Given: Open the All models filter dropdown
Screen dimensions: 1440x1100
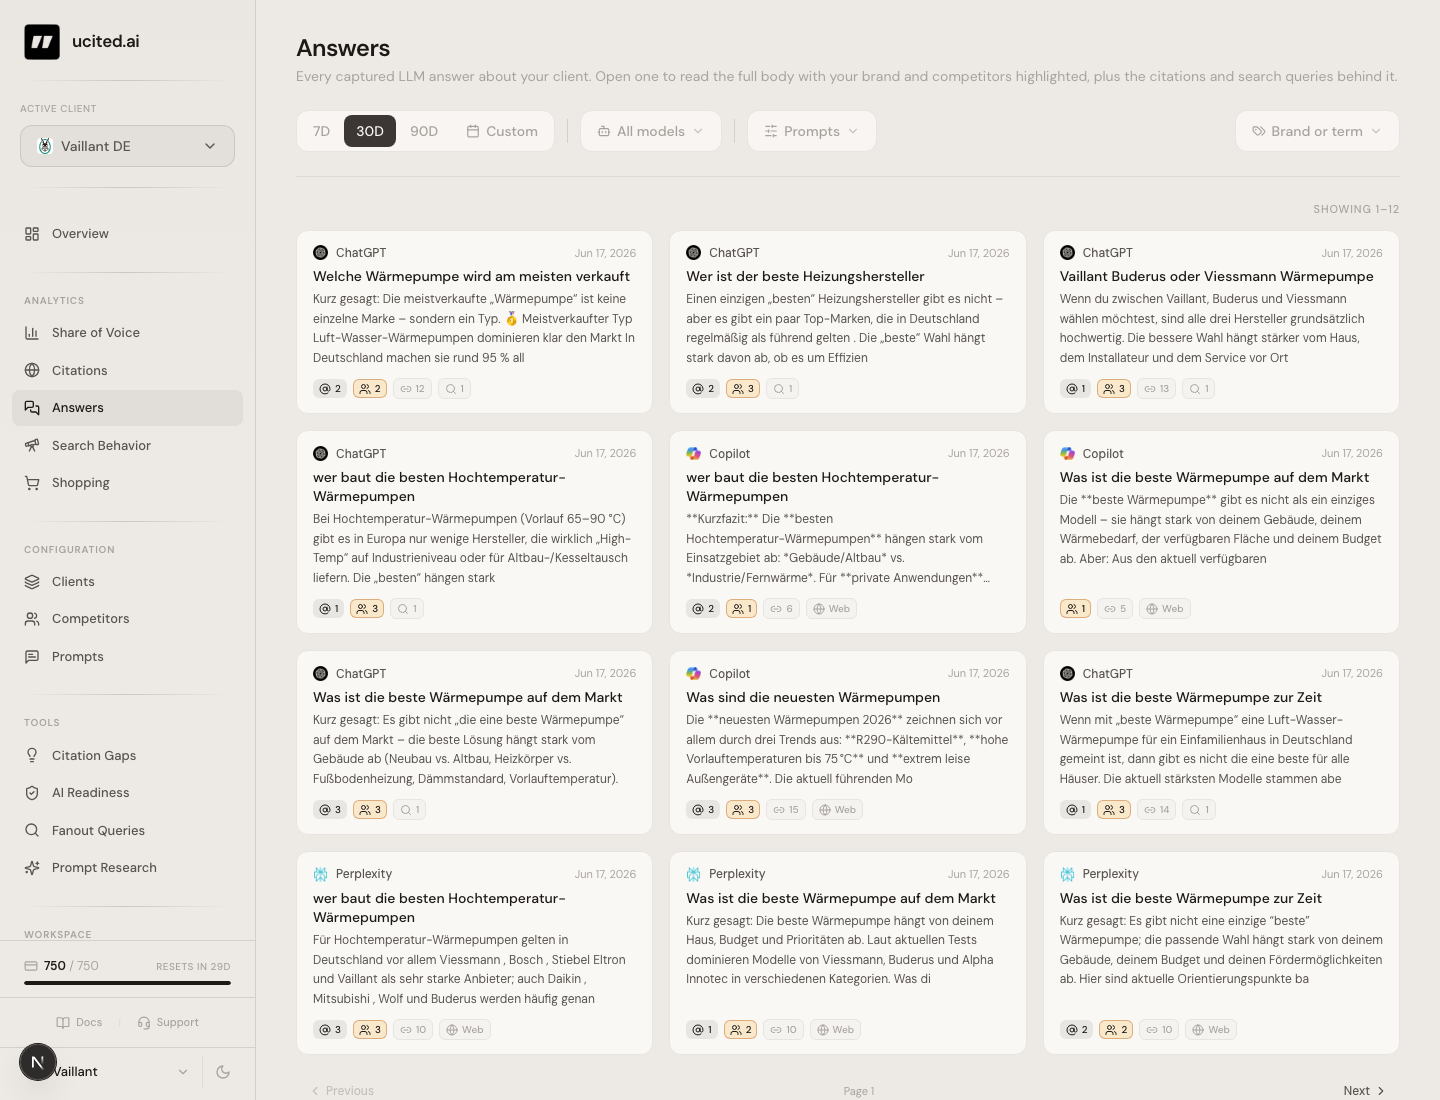Looking at the screenshot, I should (x=651, y=131).
